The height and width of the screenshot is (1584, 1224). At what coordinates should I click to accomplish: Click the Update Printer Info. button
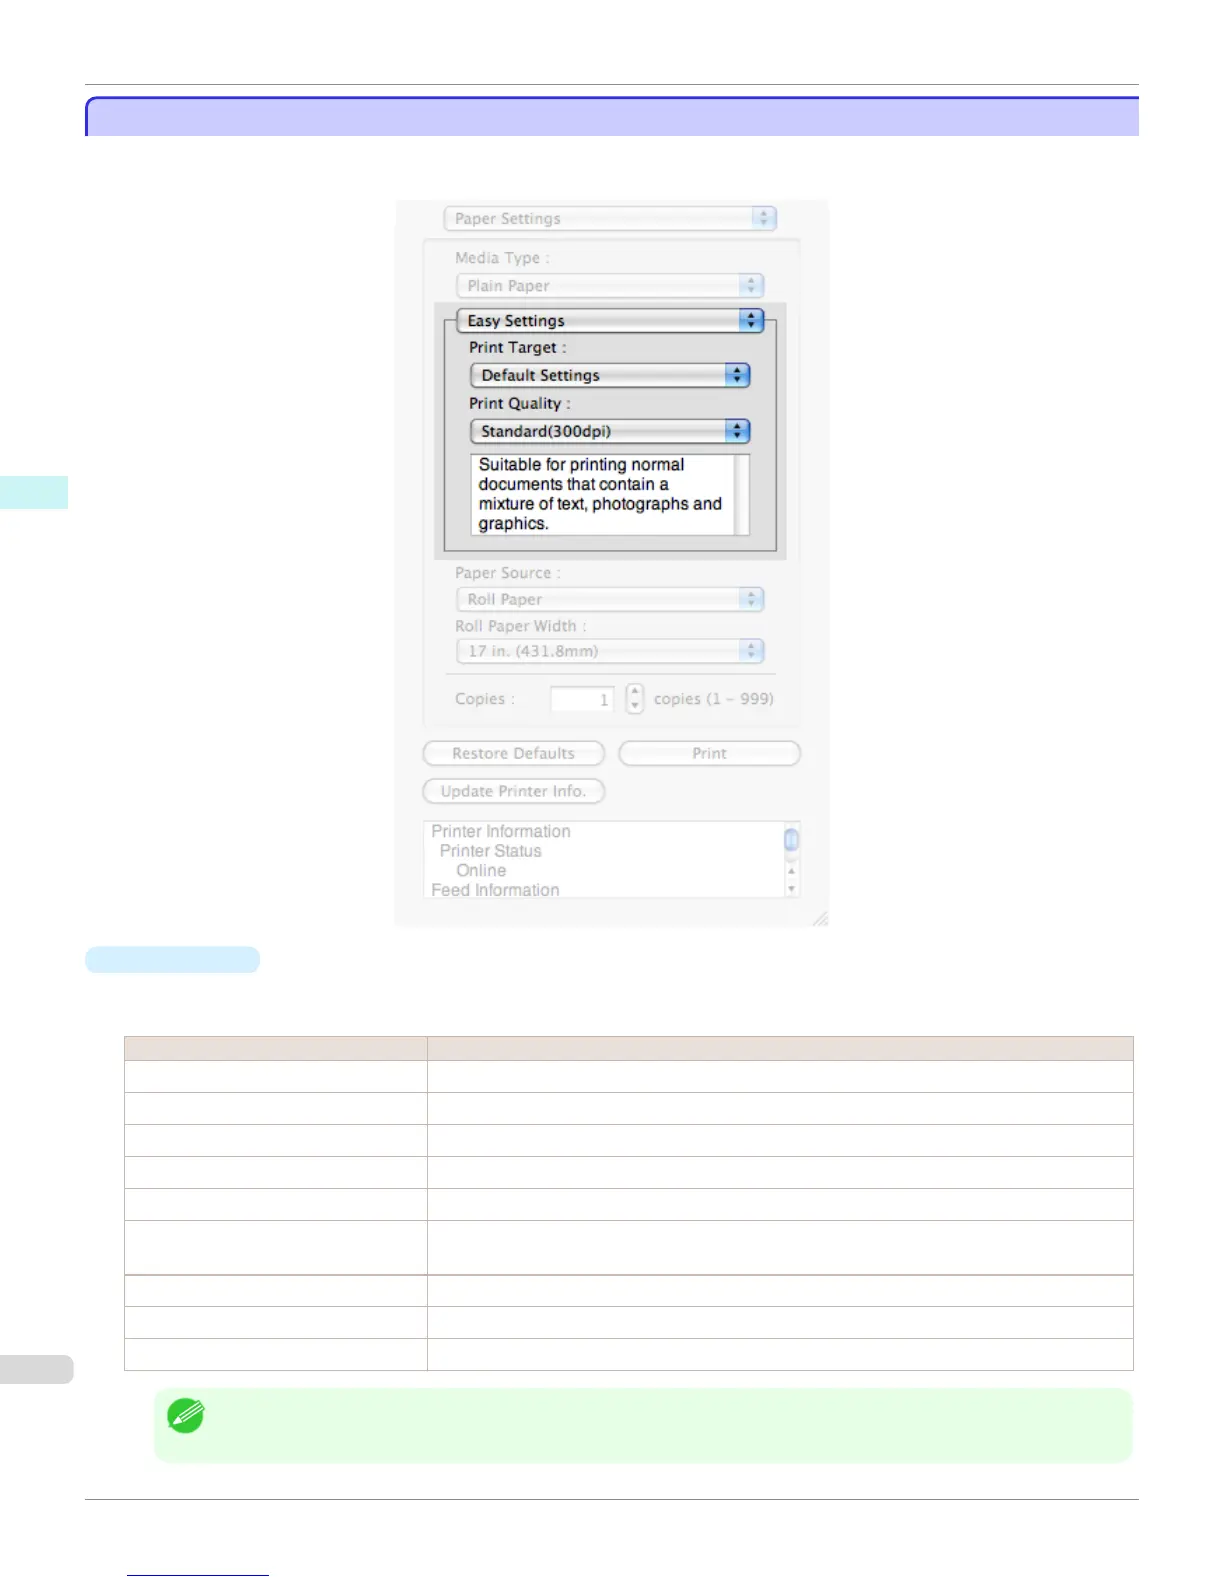[x=514, y=791]
